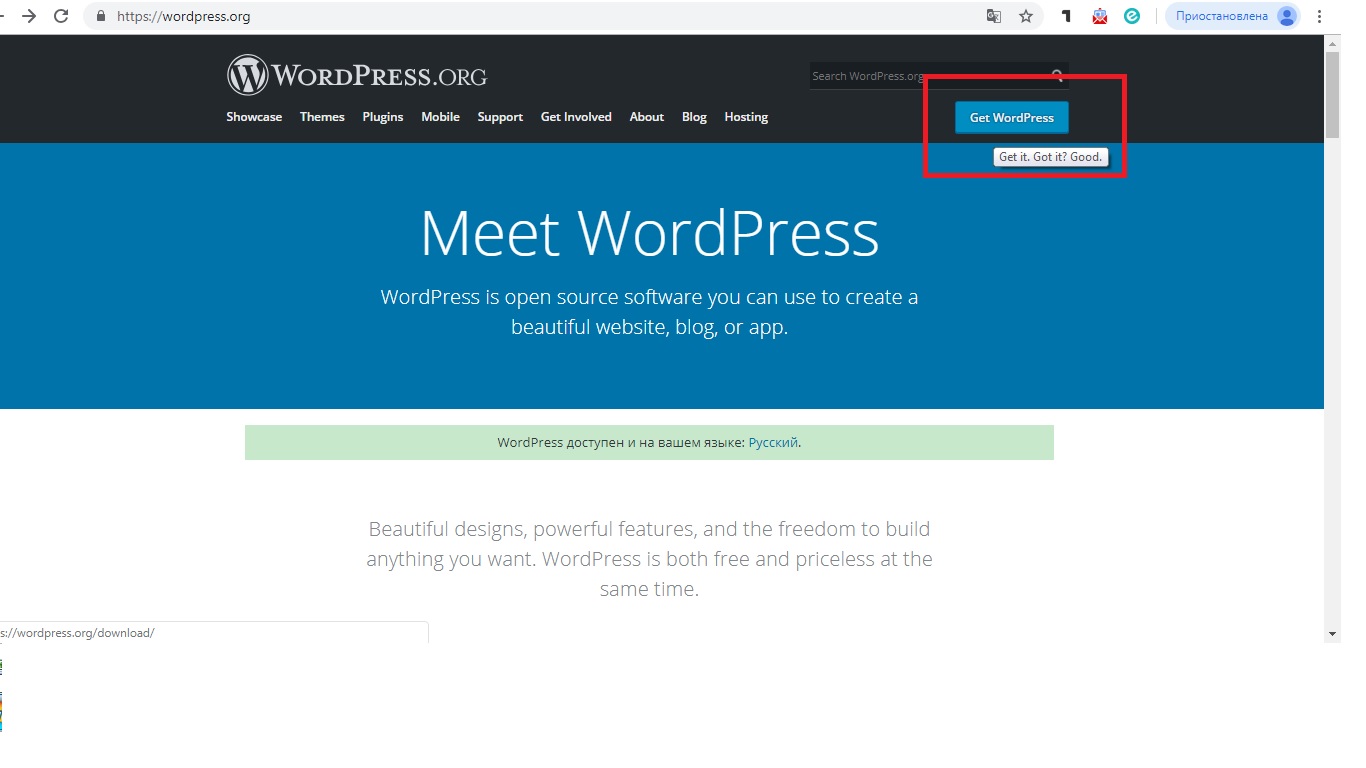This screenshot has width=1366, height=768.
Task: Click the teal 'e' extension icon
Action: (x=1132, y=16)
